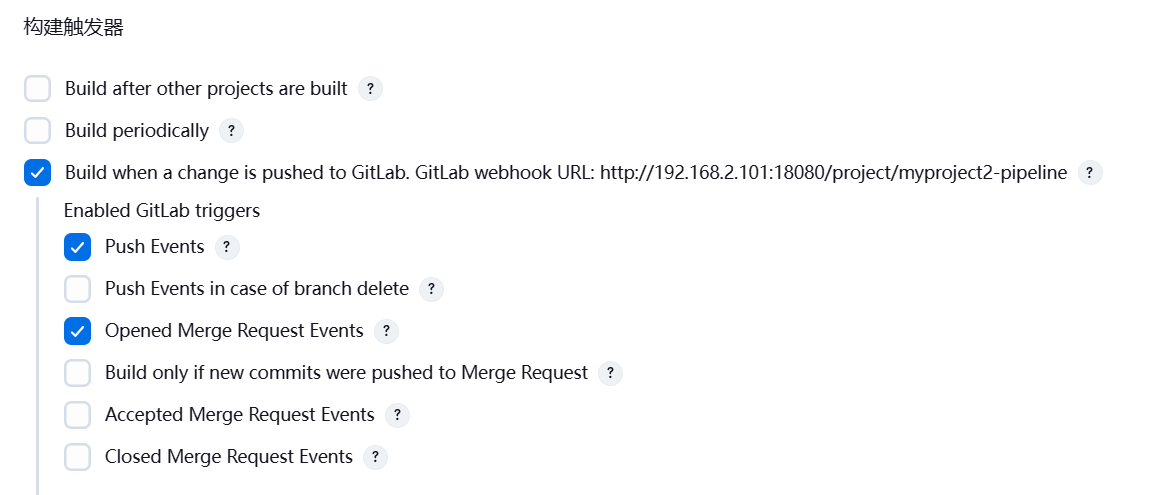1163x495 pixels.
Task: Show help for Accepted Merge Request Events
Action: click(398, 415)
